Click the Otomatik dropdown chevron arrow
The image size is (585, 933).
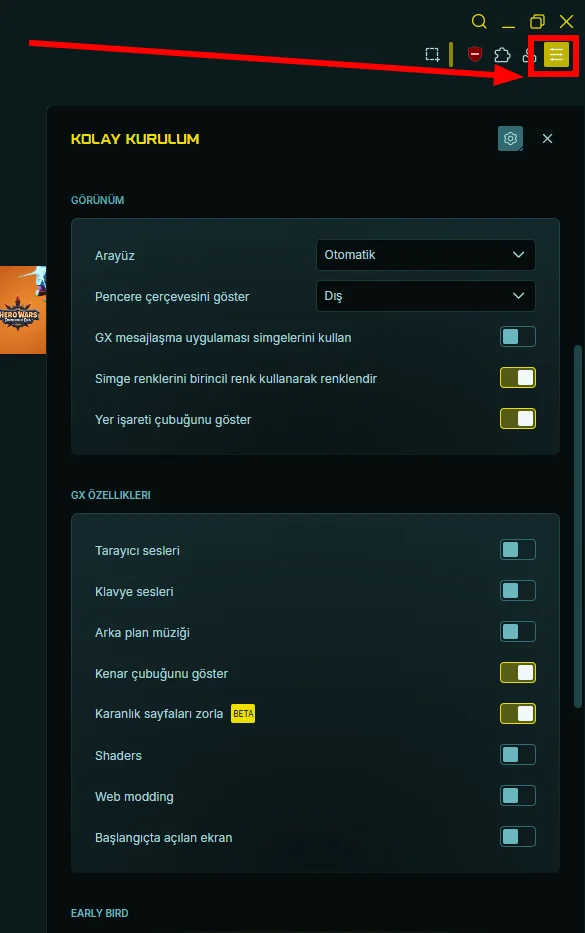click(518, 255)
